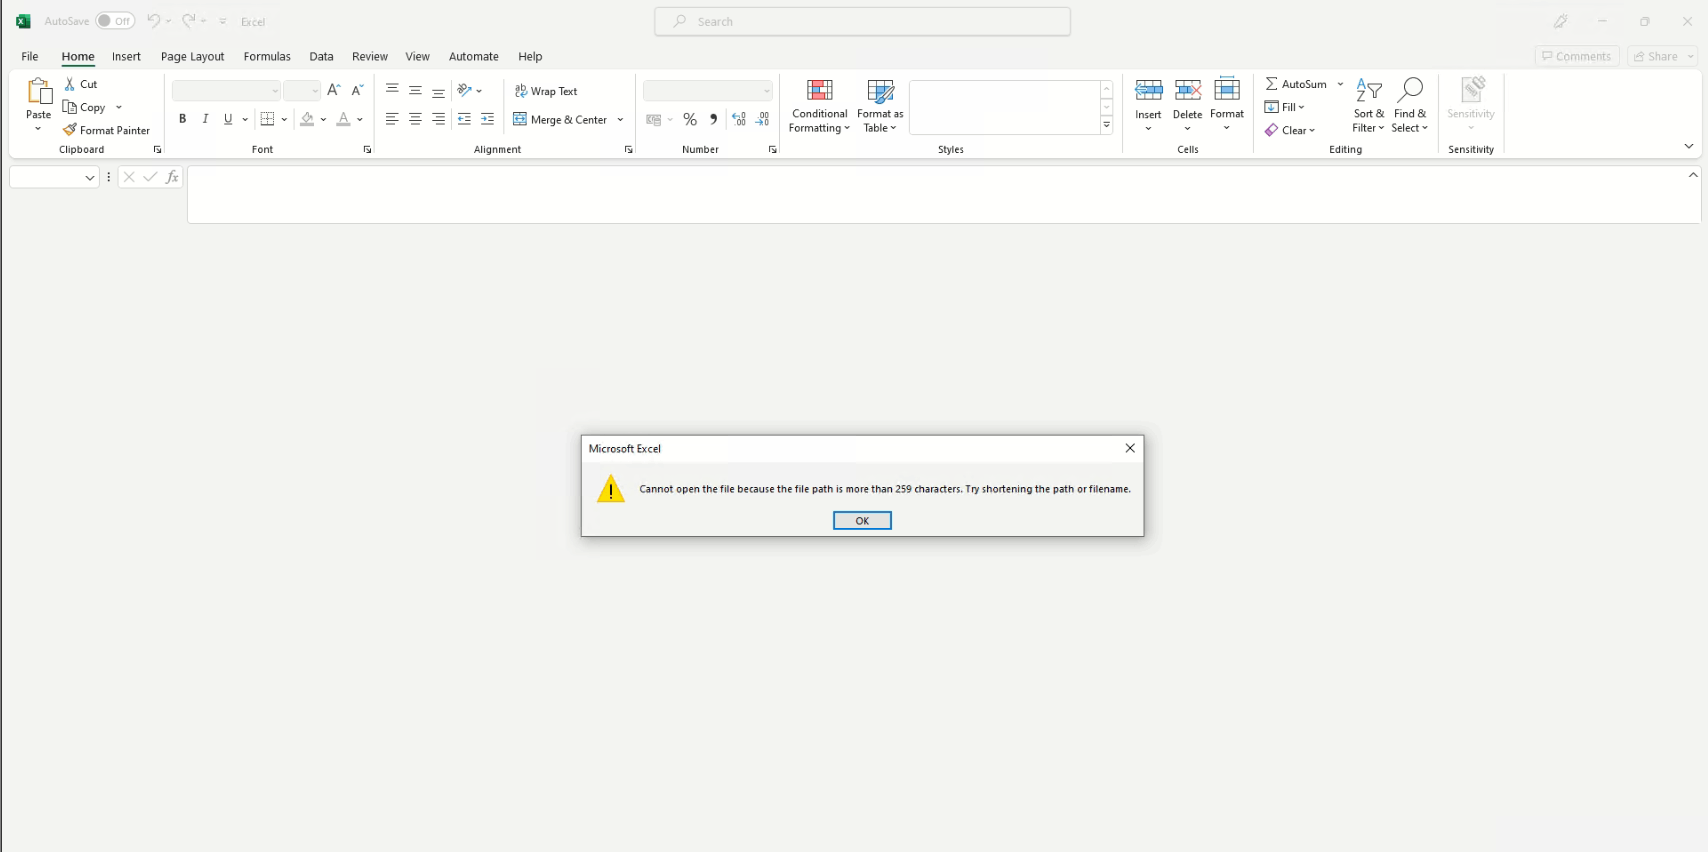1708x852 pixels.
Task: Open Format as Table gallery
Action: (880, 105)
